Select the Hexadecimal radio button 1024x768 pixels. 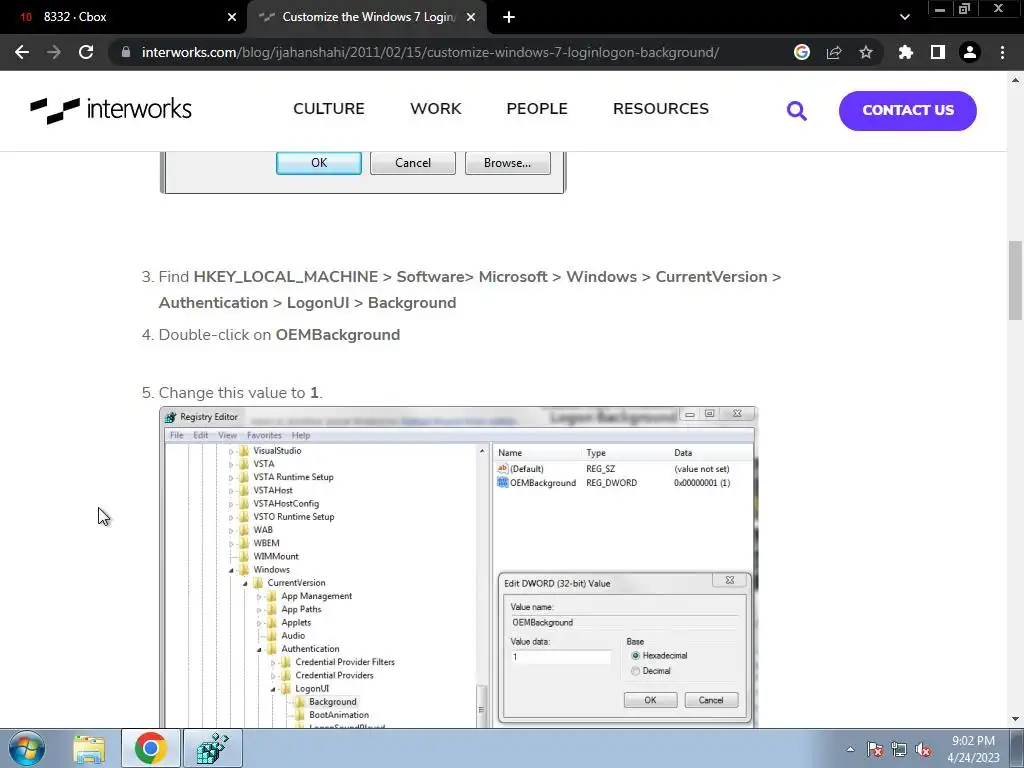(635, 656)
